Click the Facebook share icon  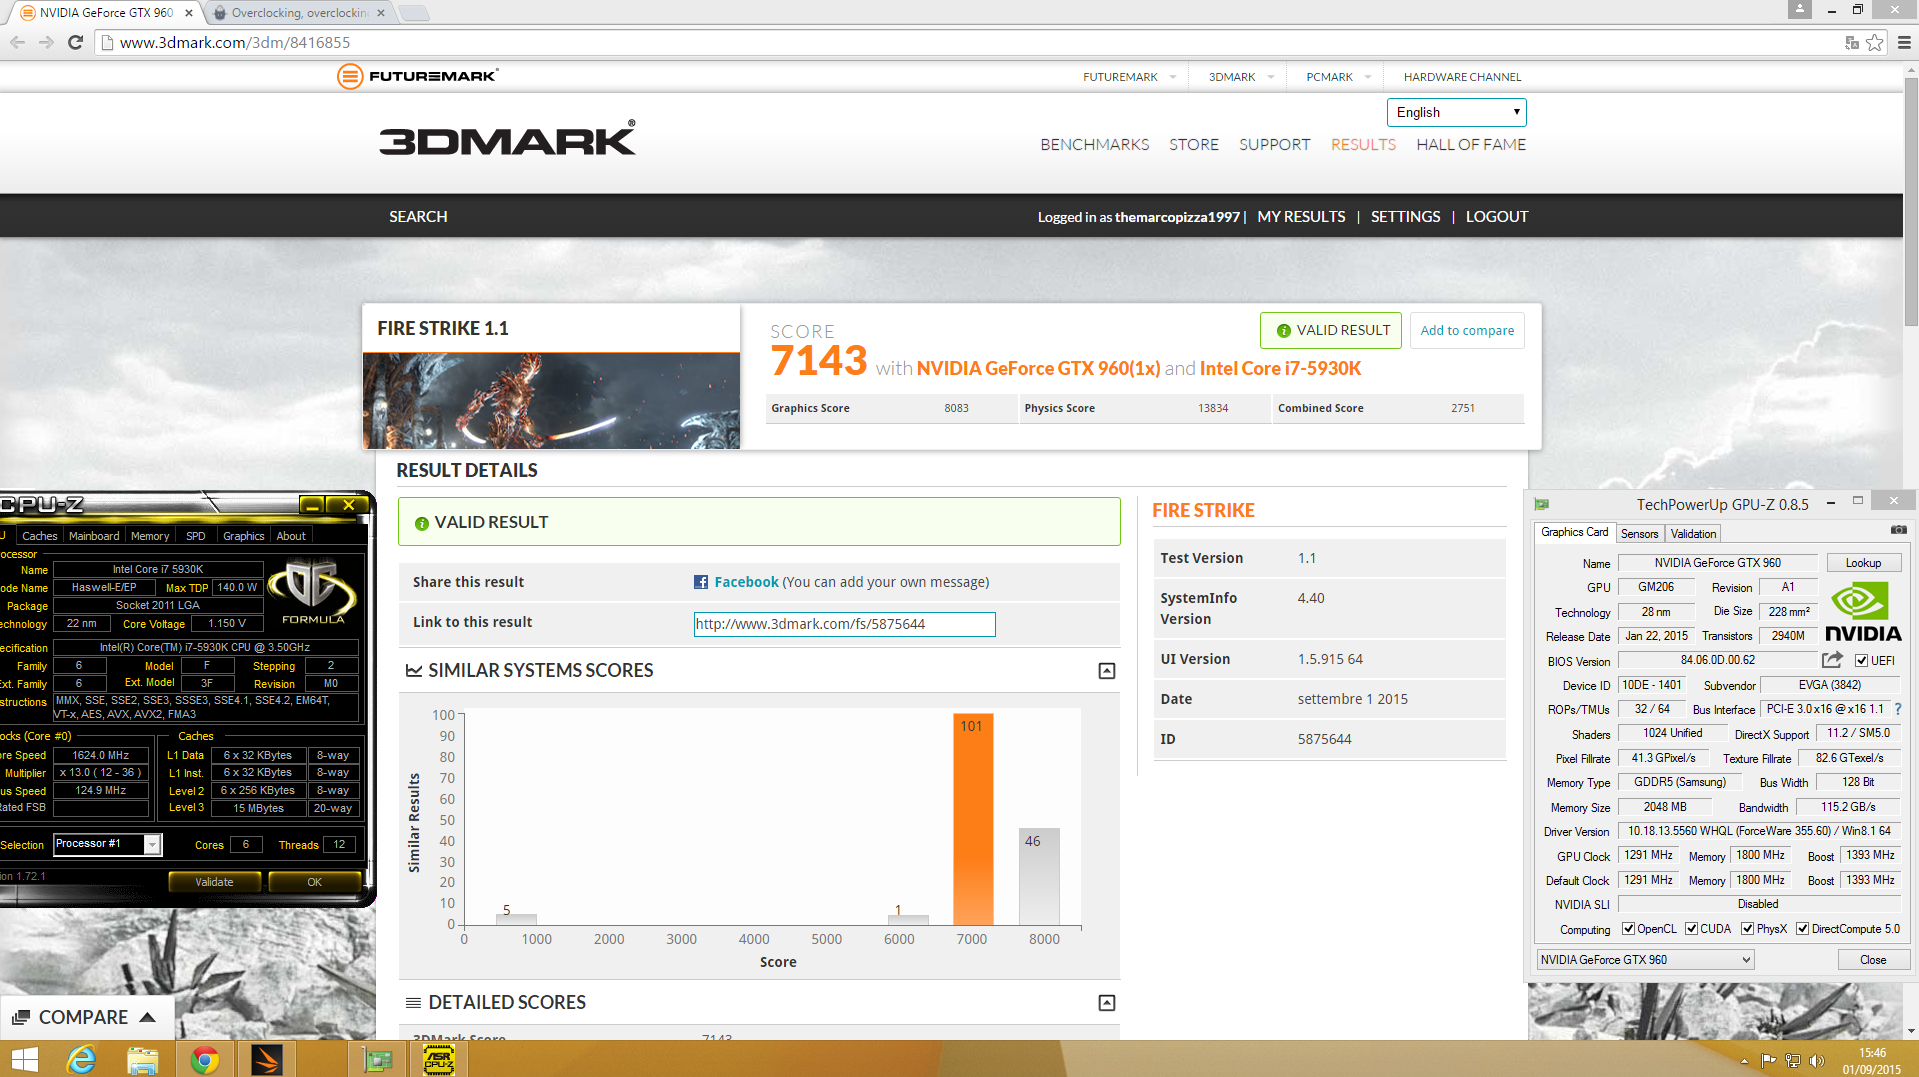point(701,582)
